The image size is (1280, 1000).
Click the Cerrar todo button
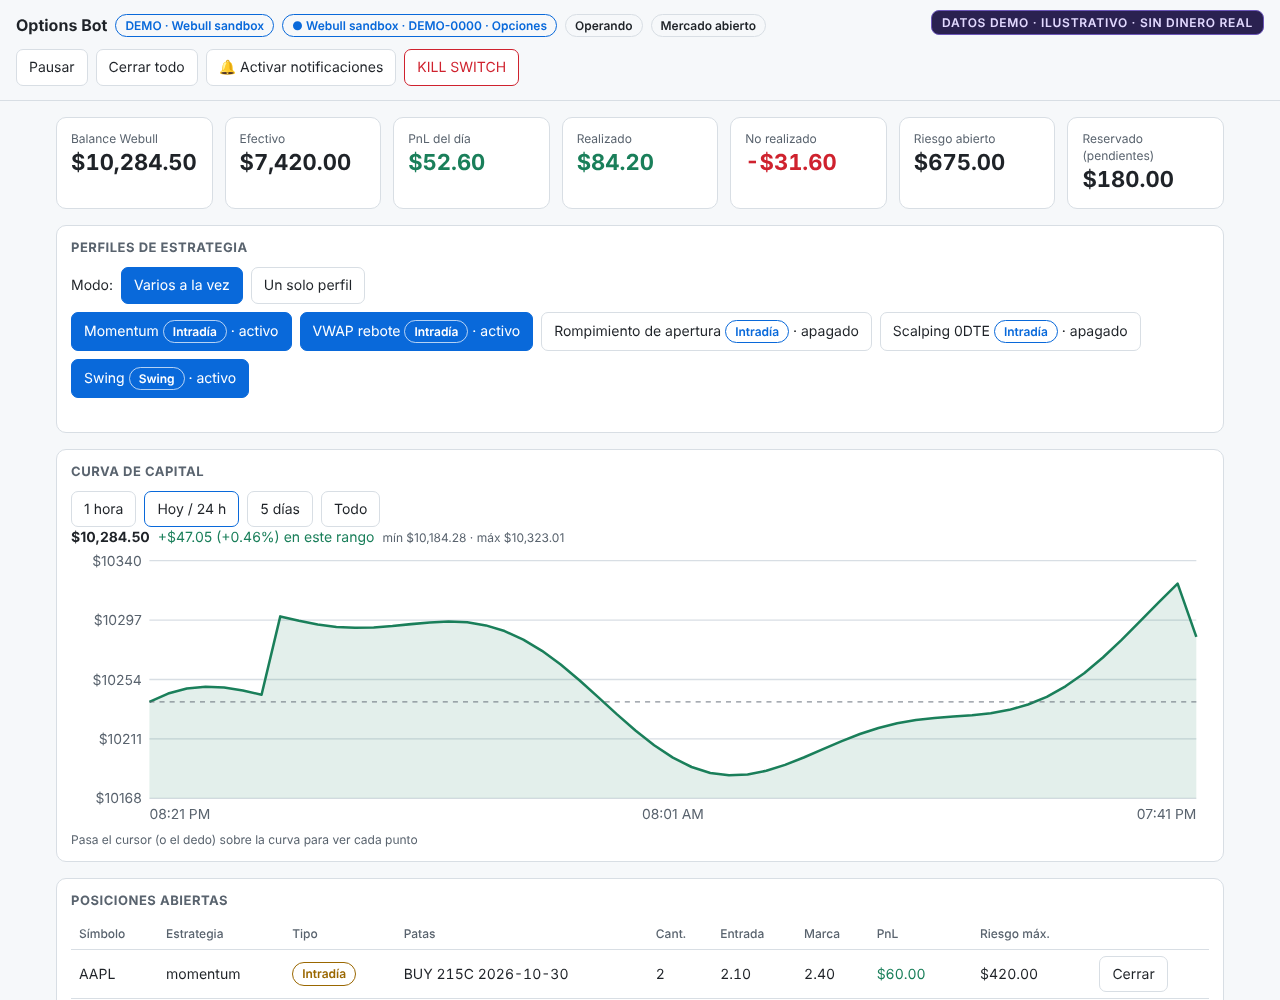146,67
